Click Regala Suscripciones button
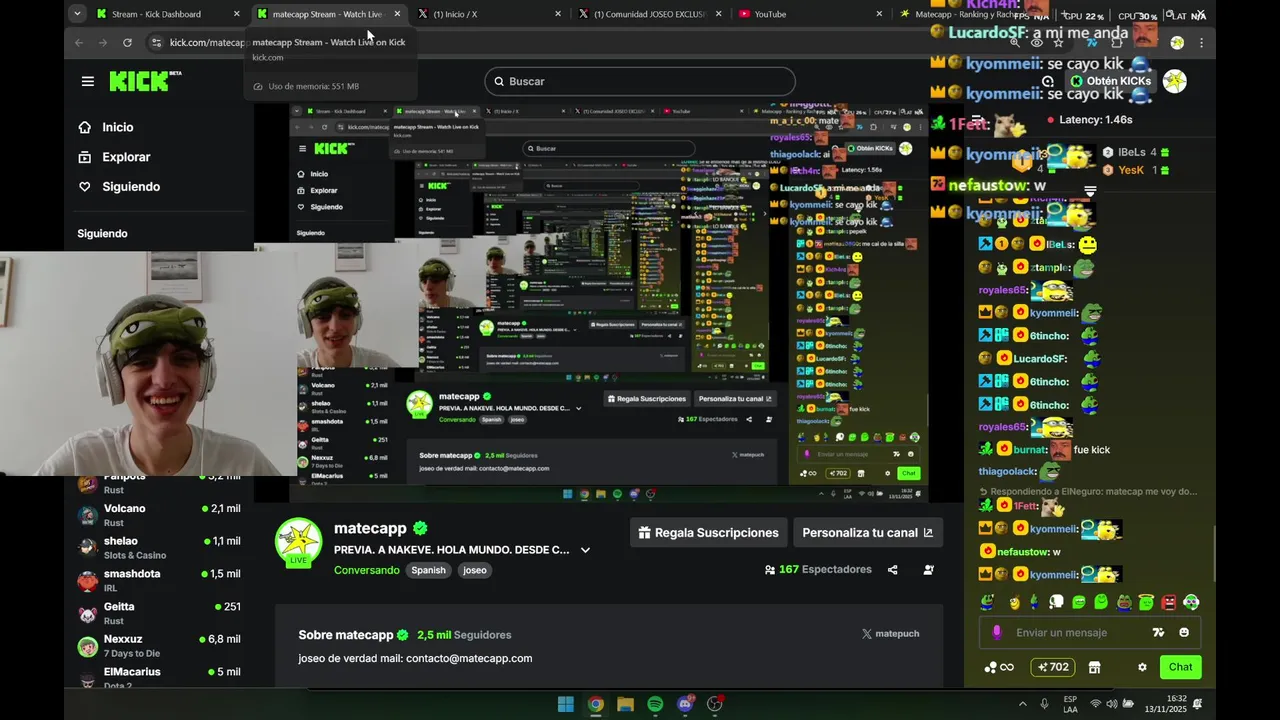This screenshot has height=720, width=1280. [x=709, y=533]
